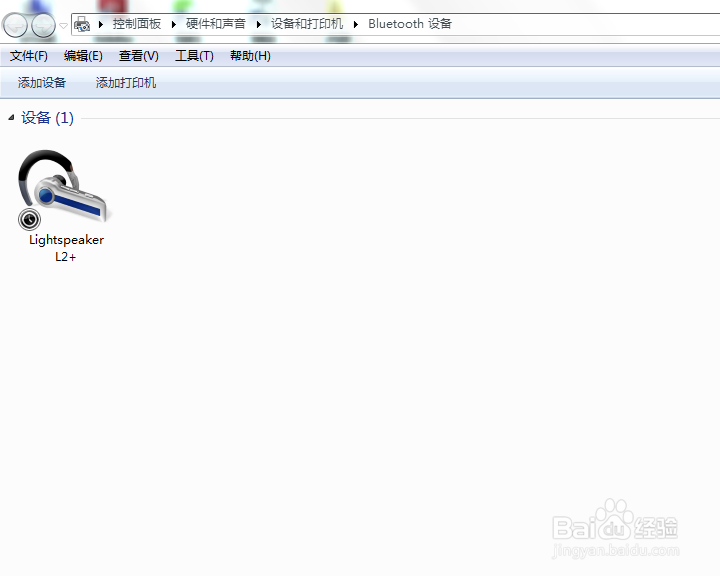Open the 文件(F) menu
Screen dimensions: 720x576
[29, 56]
